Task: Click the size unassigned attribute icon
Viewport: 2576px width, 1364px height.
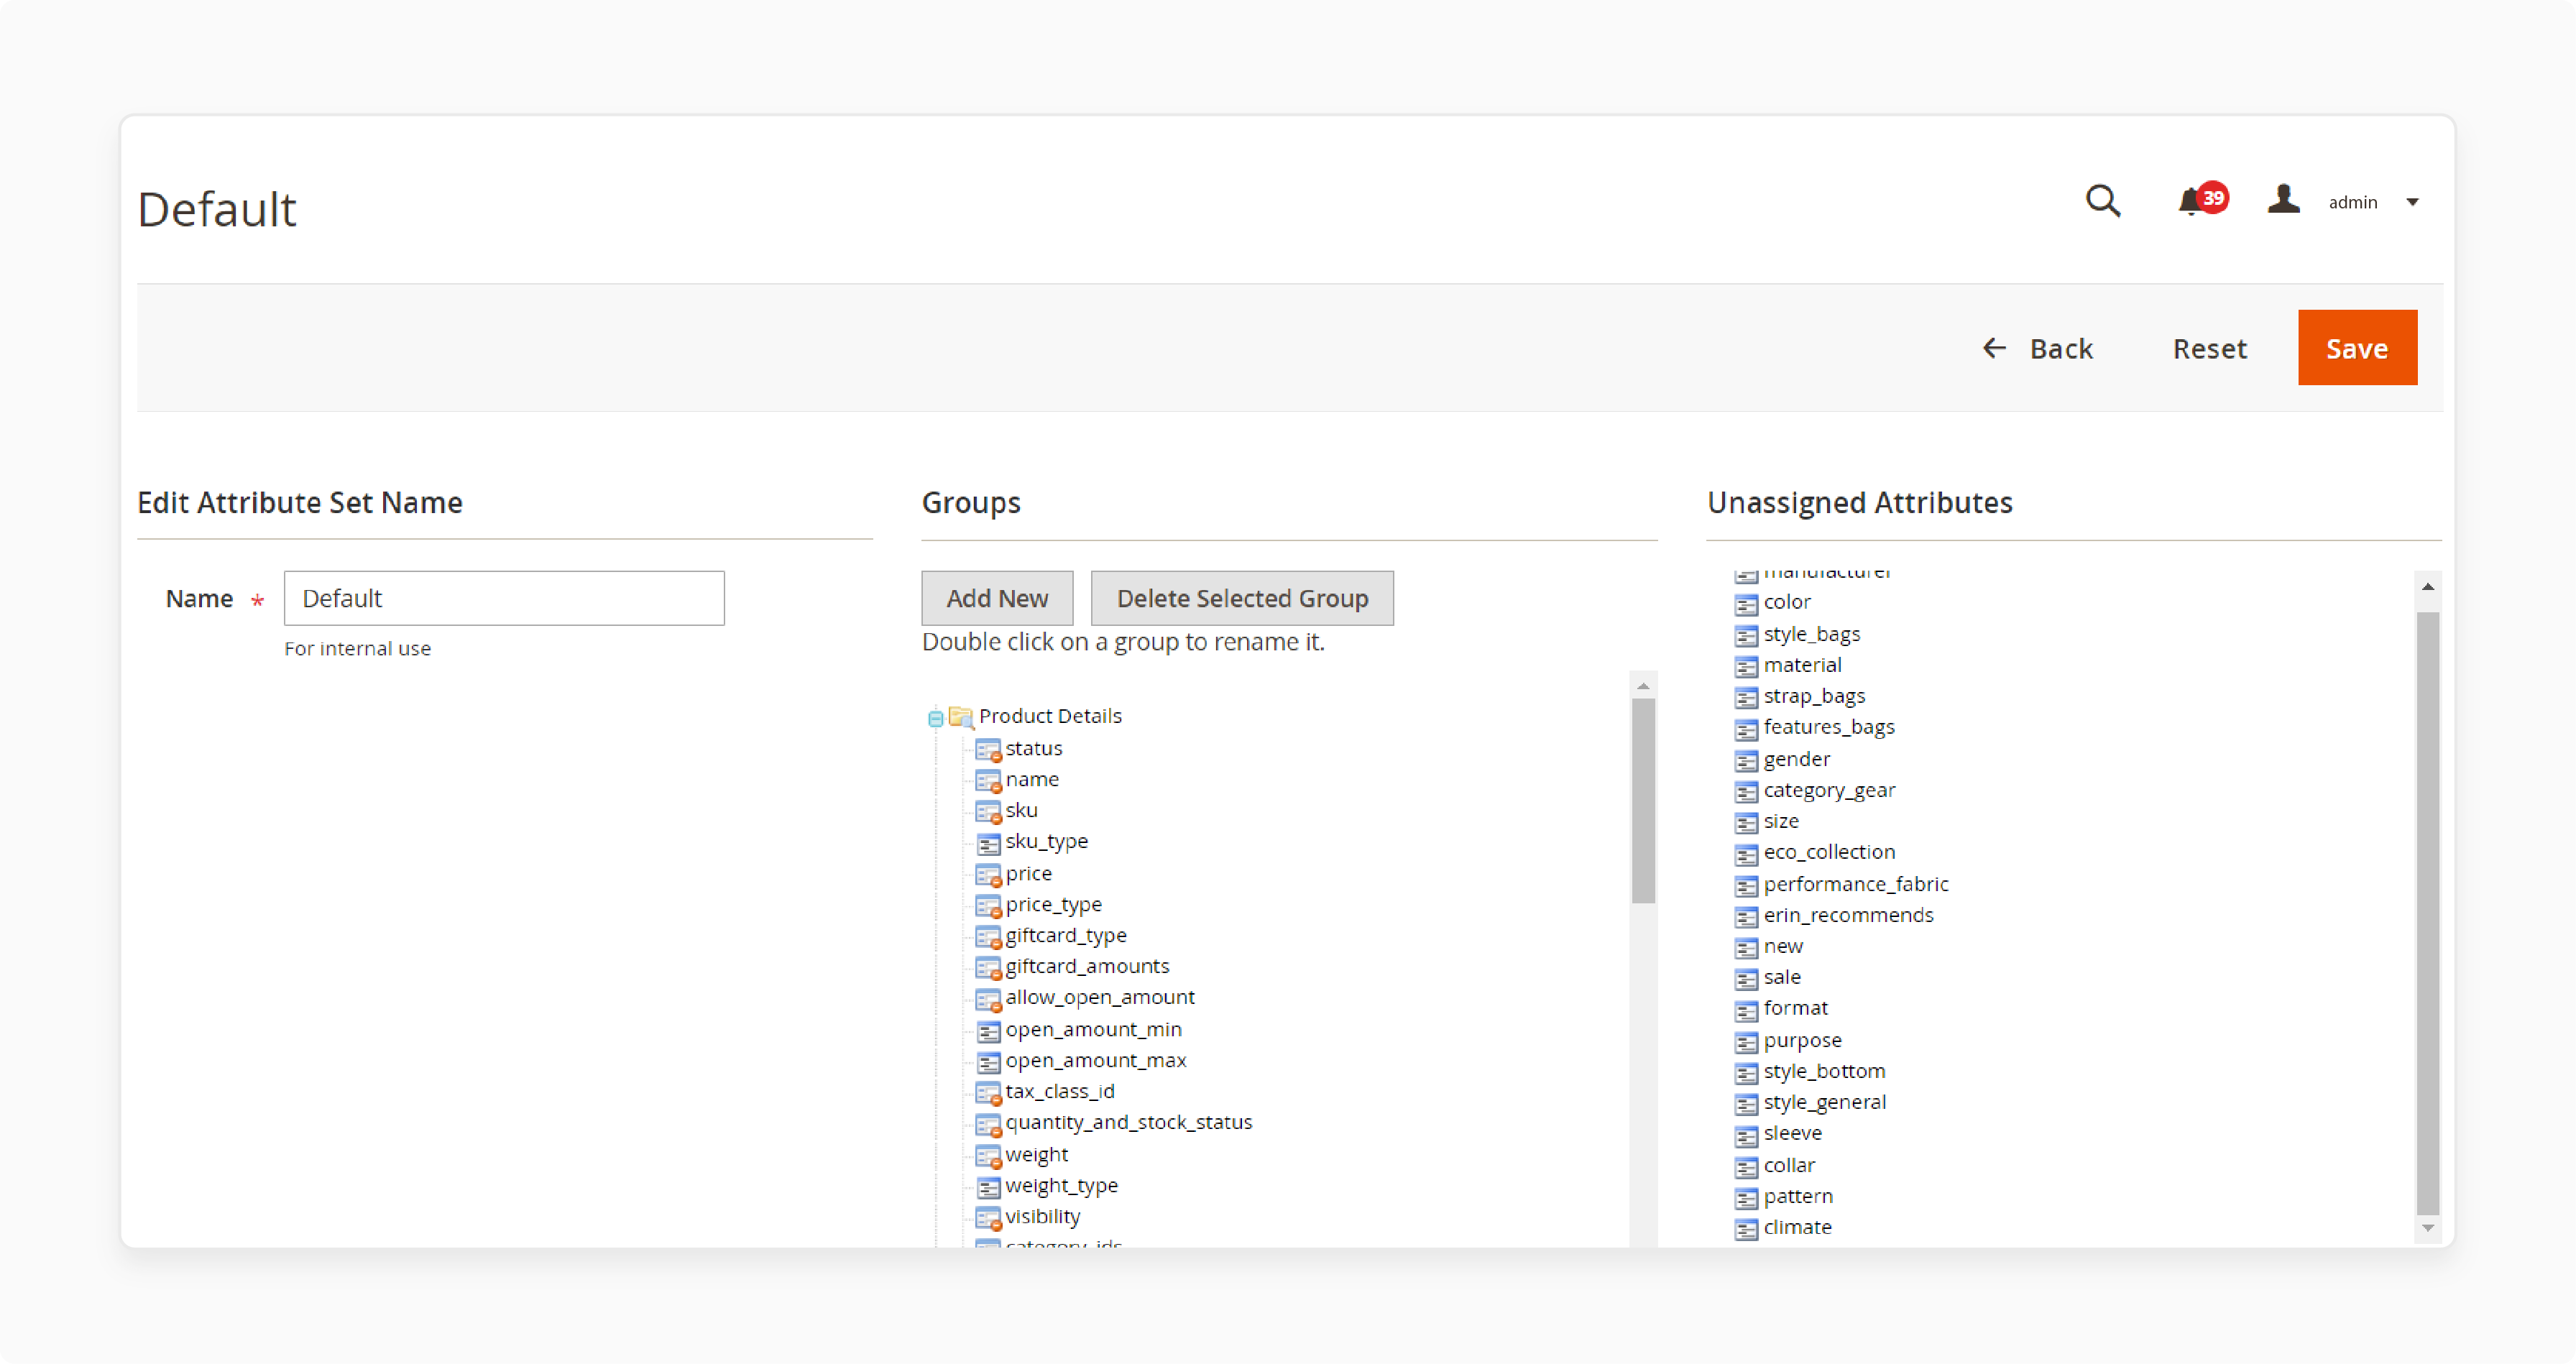Action: [x=1746, y=822]
